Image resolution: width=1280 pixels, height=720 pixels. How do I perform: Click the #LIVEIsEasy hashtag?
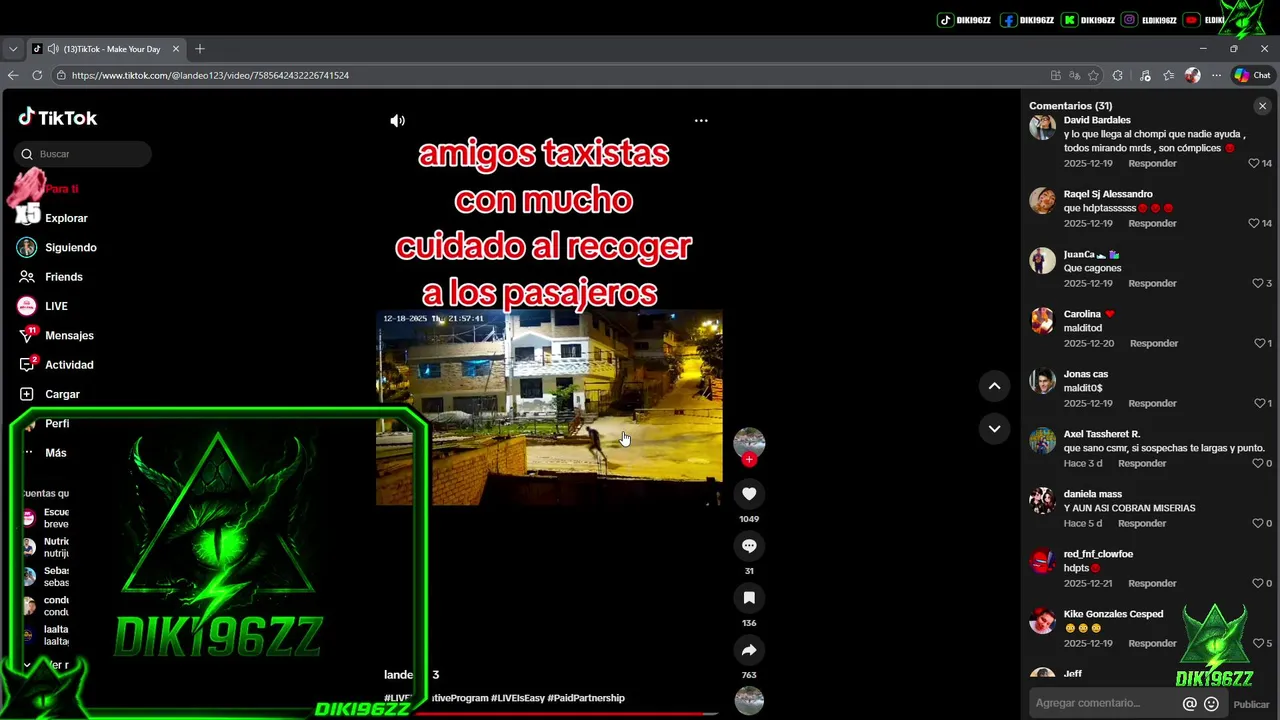click(x=518, y=698)
